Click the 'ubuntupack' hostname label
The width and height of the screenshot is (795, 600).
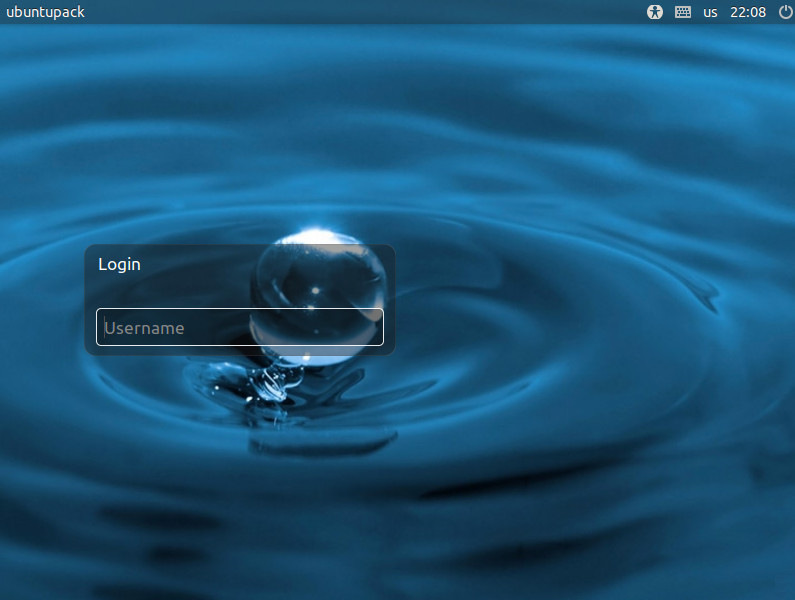[x=45, y=12]
